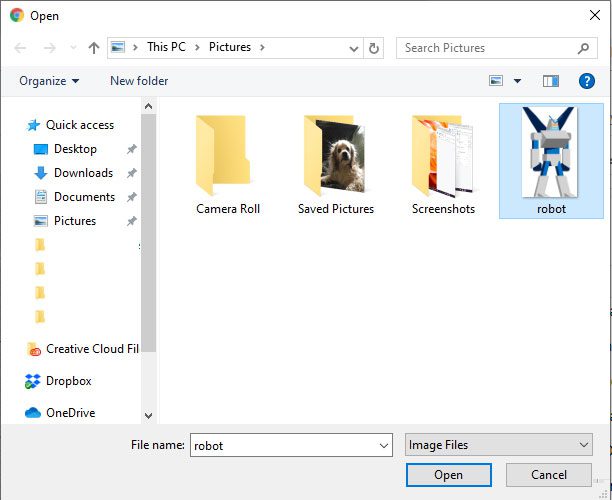Click the Chrome icon in title bar
The image size is (612, 500).
[17, 16]
